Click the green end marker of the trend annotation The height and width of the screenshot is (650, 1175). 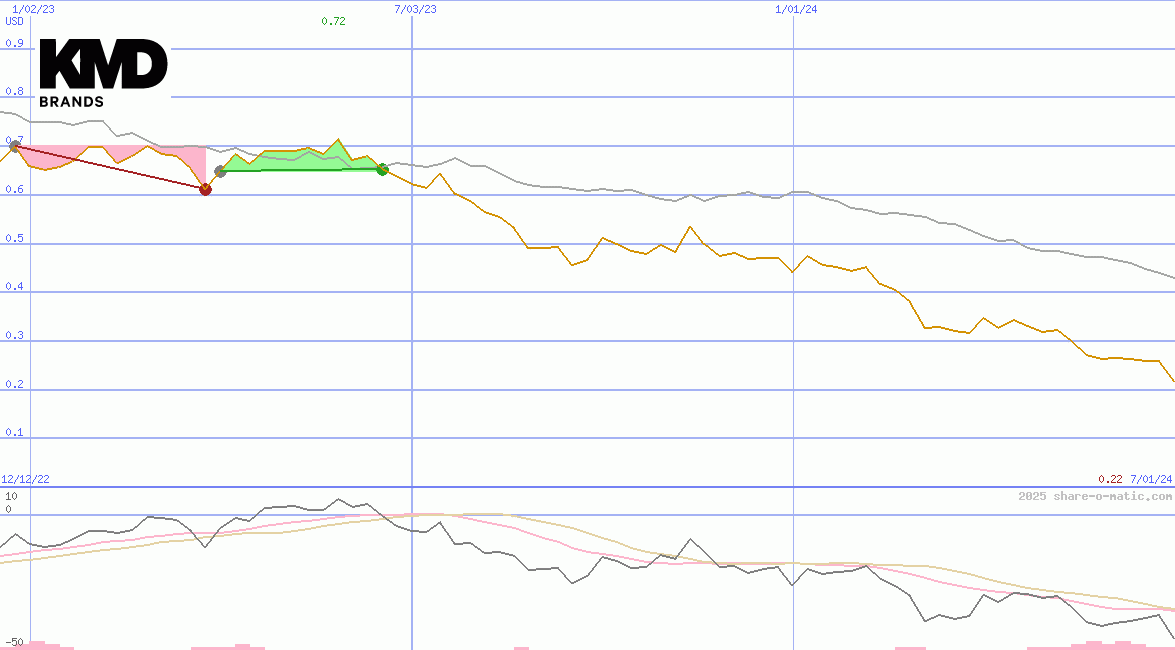pyautogui.click(x=382, y=170)
